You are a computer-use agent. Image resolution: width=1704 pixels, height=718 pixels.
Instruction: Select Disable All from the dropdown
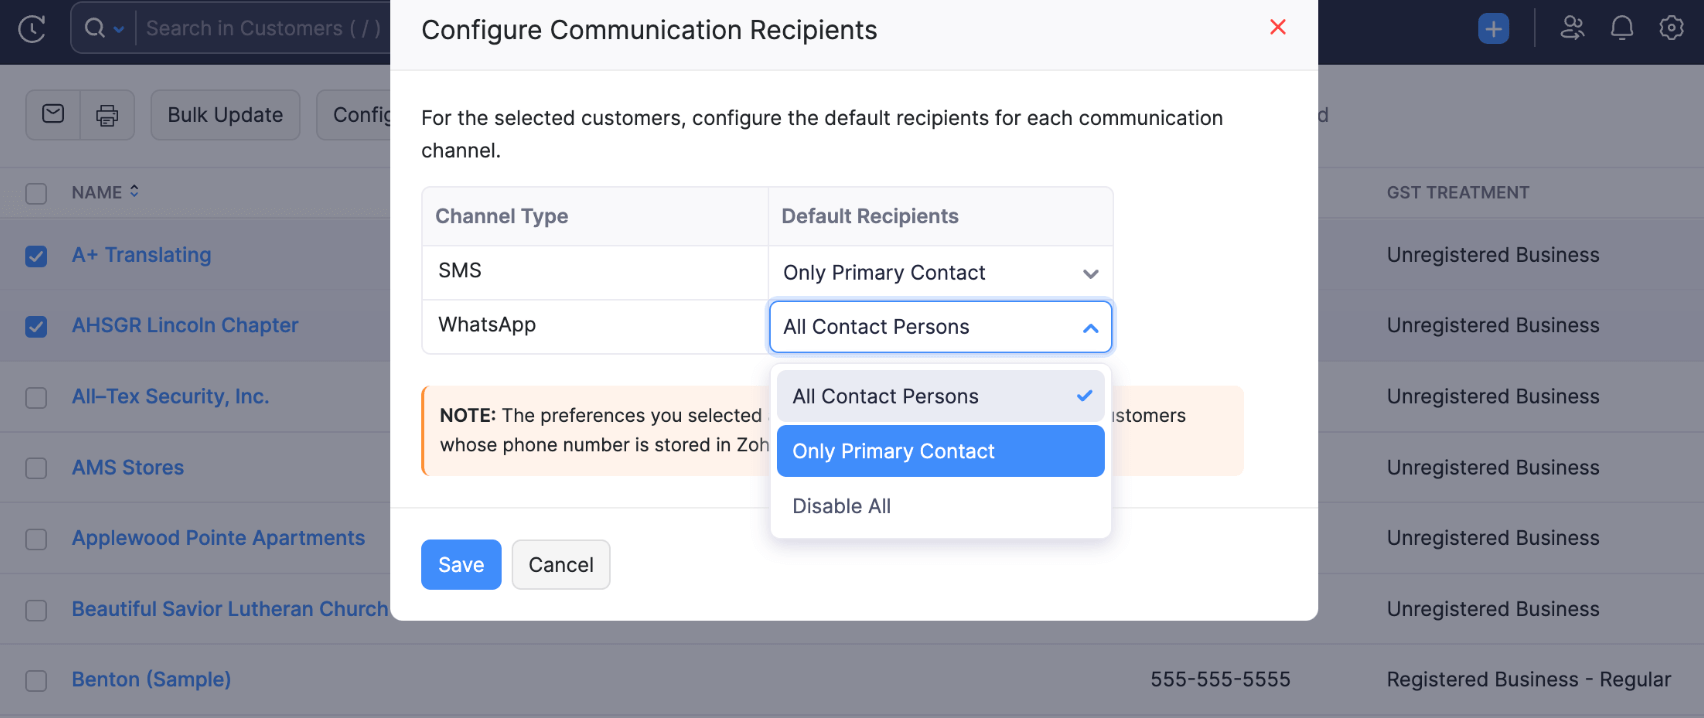(841, 505)
